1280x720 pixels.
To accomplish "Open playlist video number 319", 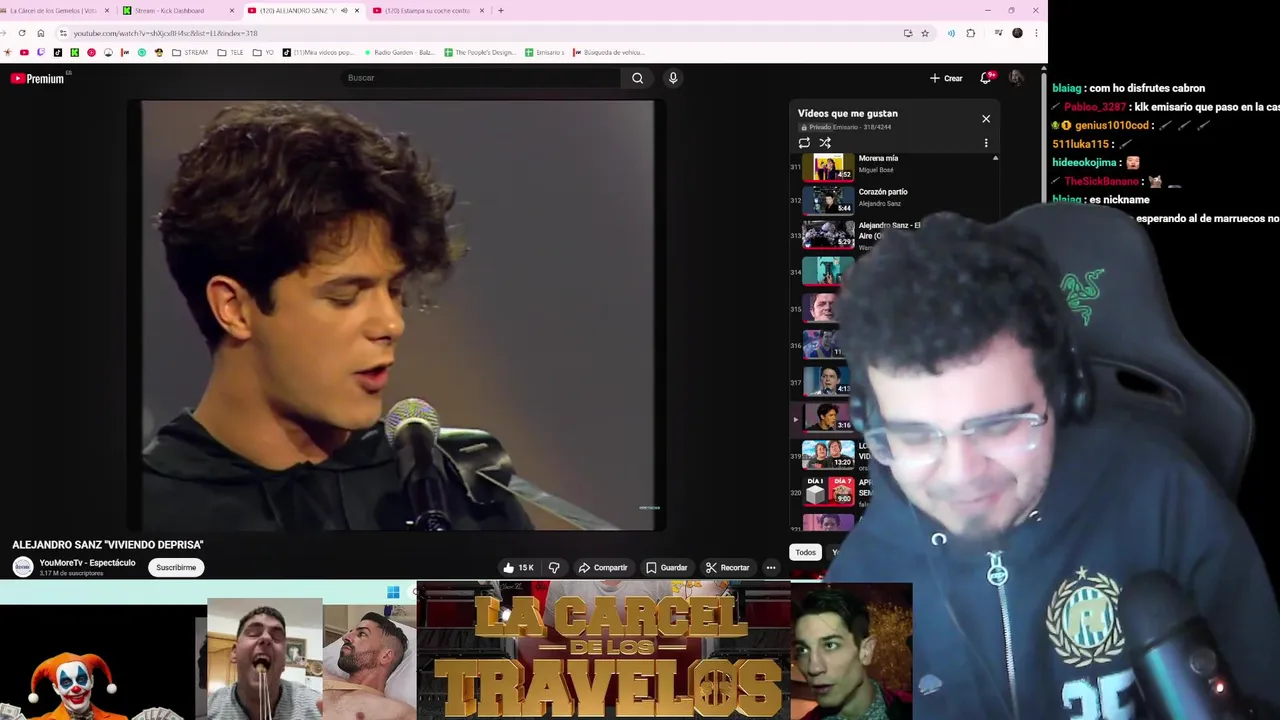I will [x=827, y=456].
